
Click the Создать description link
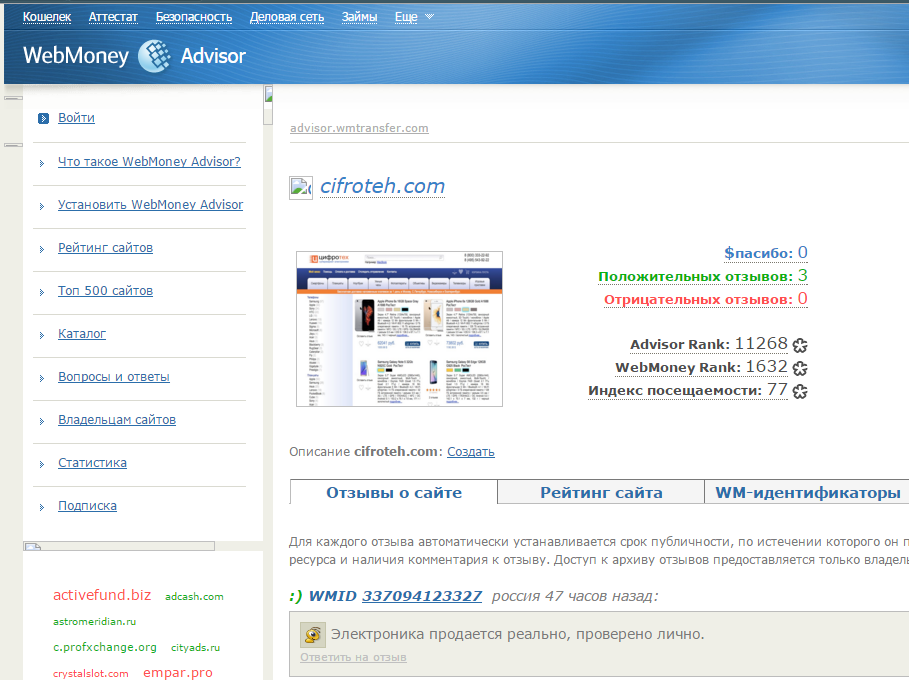click(x=470, y=452)
